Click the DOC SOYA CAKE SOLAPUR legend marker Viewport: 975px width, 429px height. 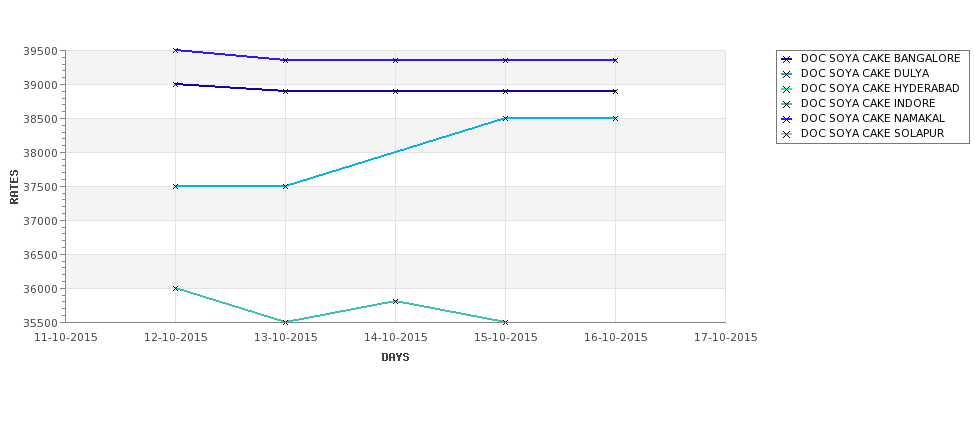787,134
